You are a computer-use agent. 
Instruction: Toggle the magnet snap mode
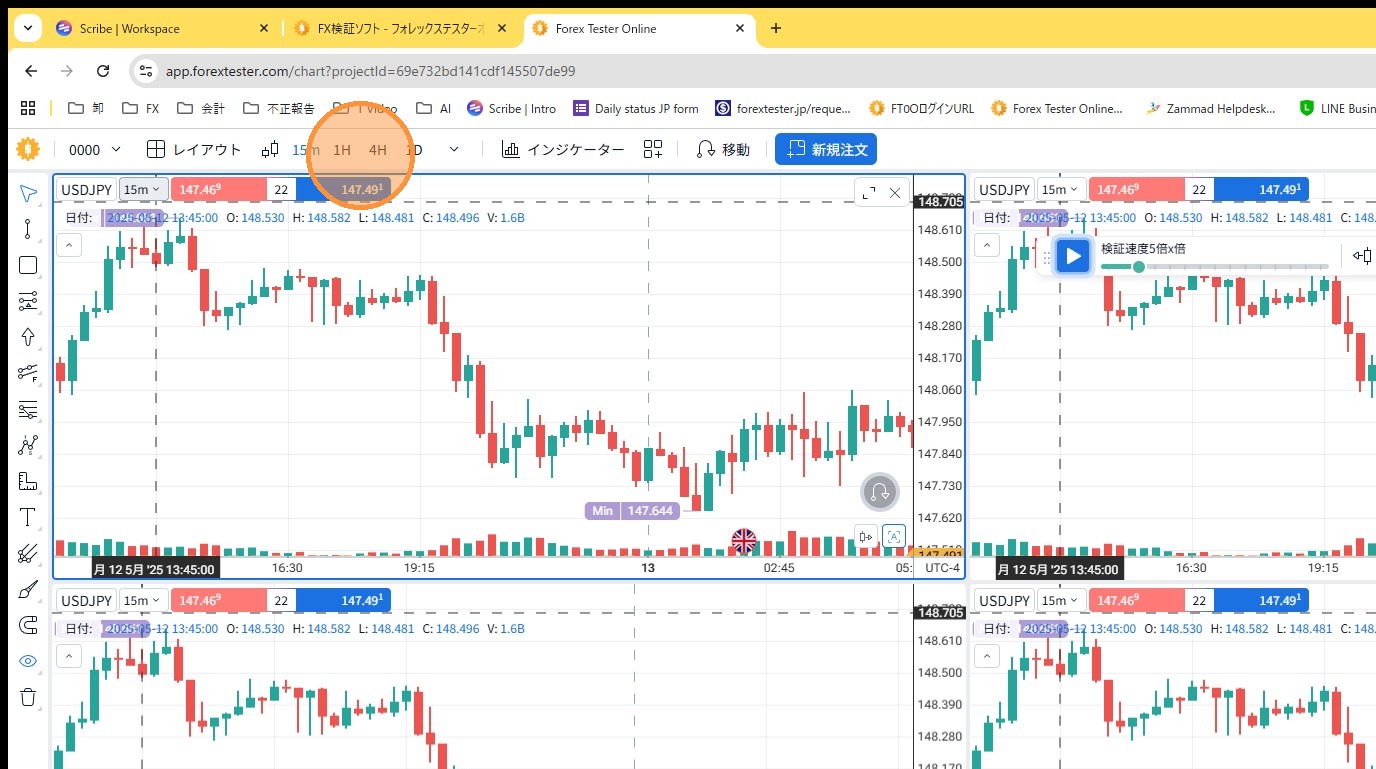[28, 625]
